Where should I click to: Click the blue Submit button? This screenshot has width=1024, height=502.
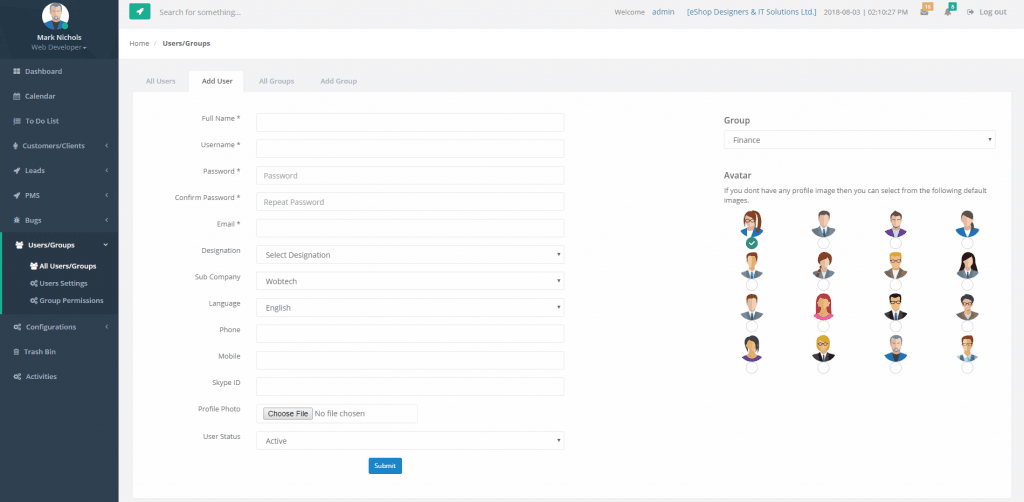click(385, 466)
